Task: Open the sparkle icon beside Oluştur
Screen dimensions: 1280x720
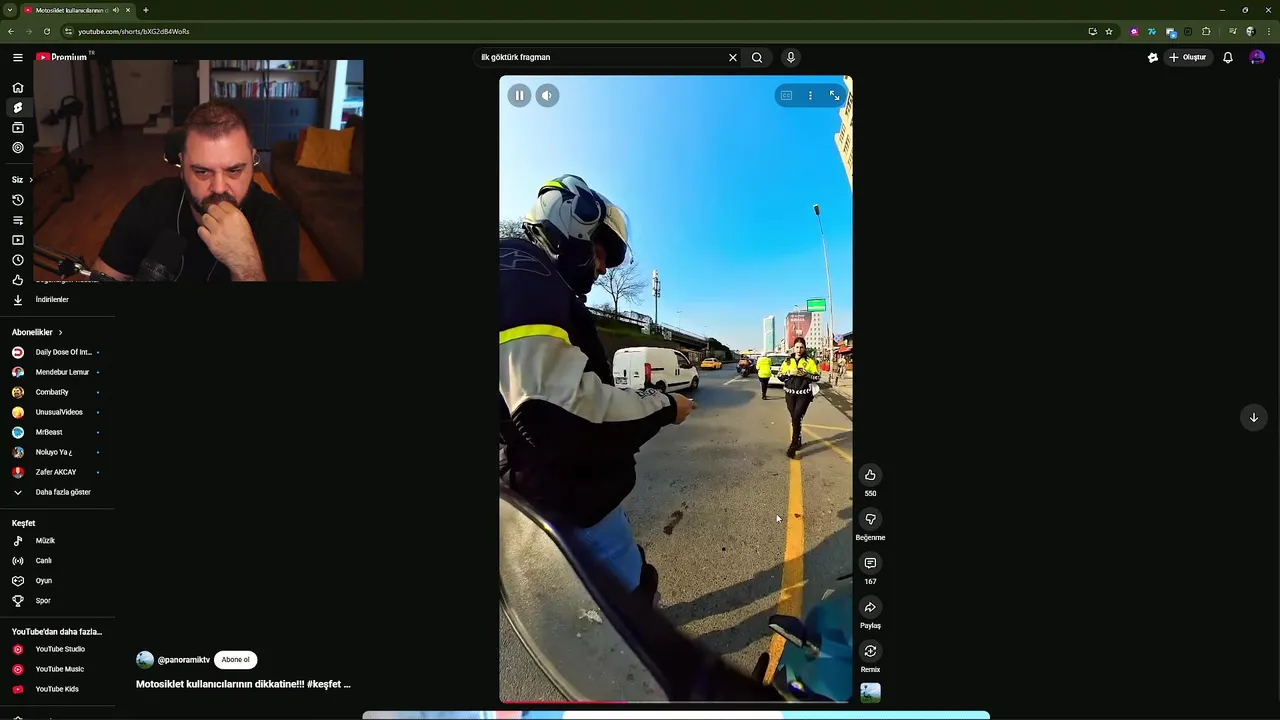Action: tap(1152, 57)
